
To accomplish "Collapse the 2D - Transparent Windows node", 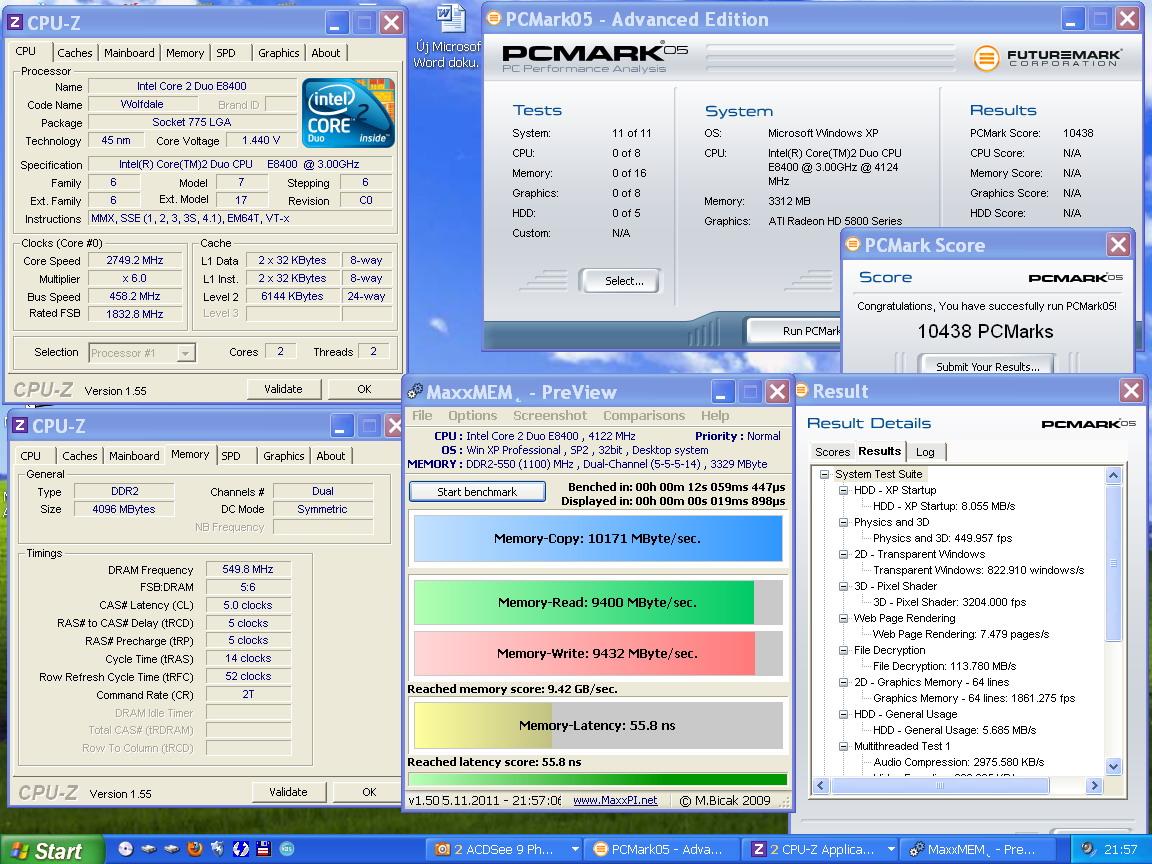I will (x=843, y=555).
